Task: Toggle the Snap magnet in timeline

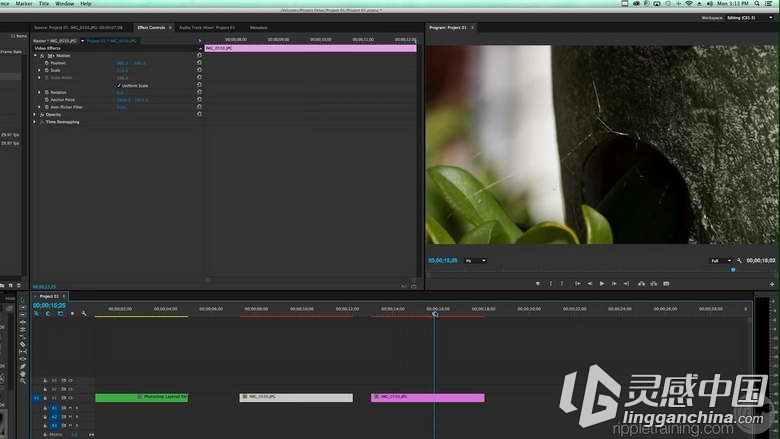Action: (x=48, y=314)
